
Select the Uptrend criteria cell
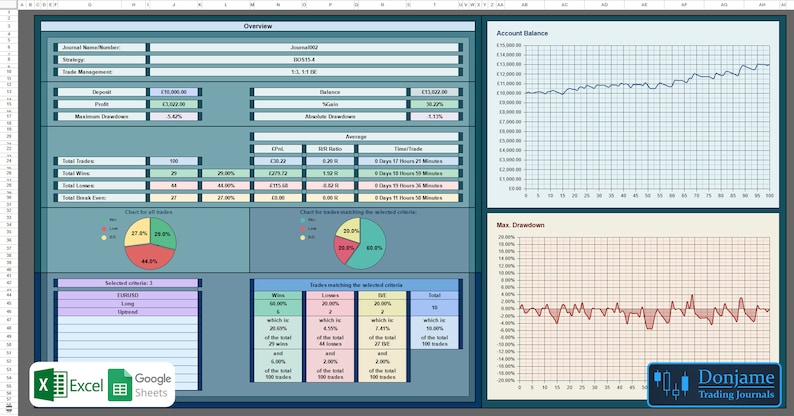(x=128, y=312)
